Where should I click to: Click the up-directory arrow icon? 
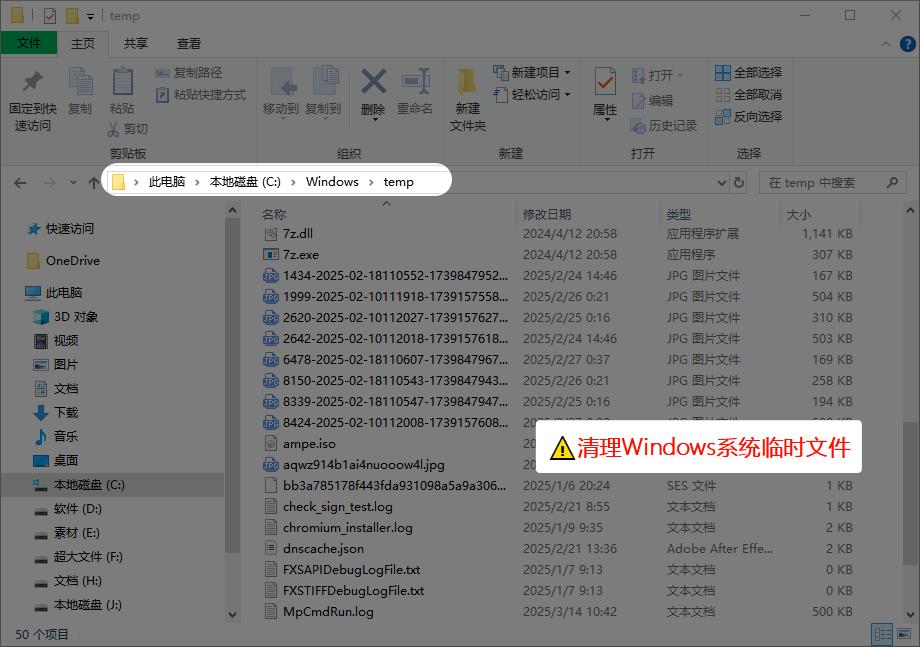[x=93, y=182]
